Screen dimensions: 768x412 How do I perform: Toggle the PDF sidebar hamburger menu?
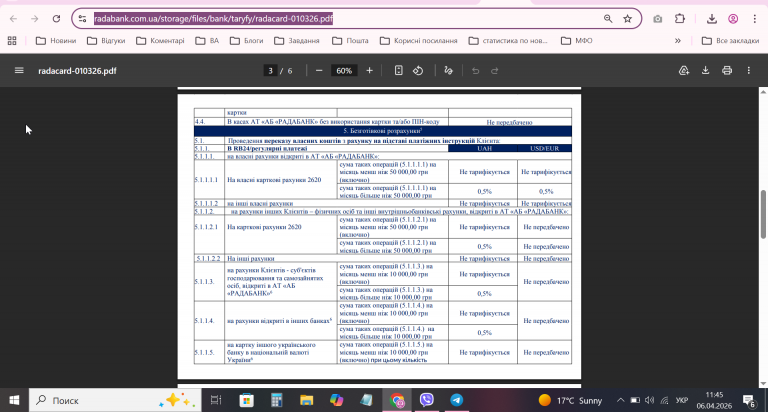pyautogui.click(x=19, y=71)
